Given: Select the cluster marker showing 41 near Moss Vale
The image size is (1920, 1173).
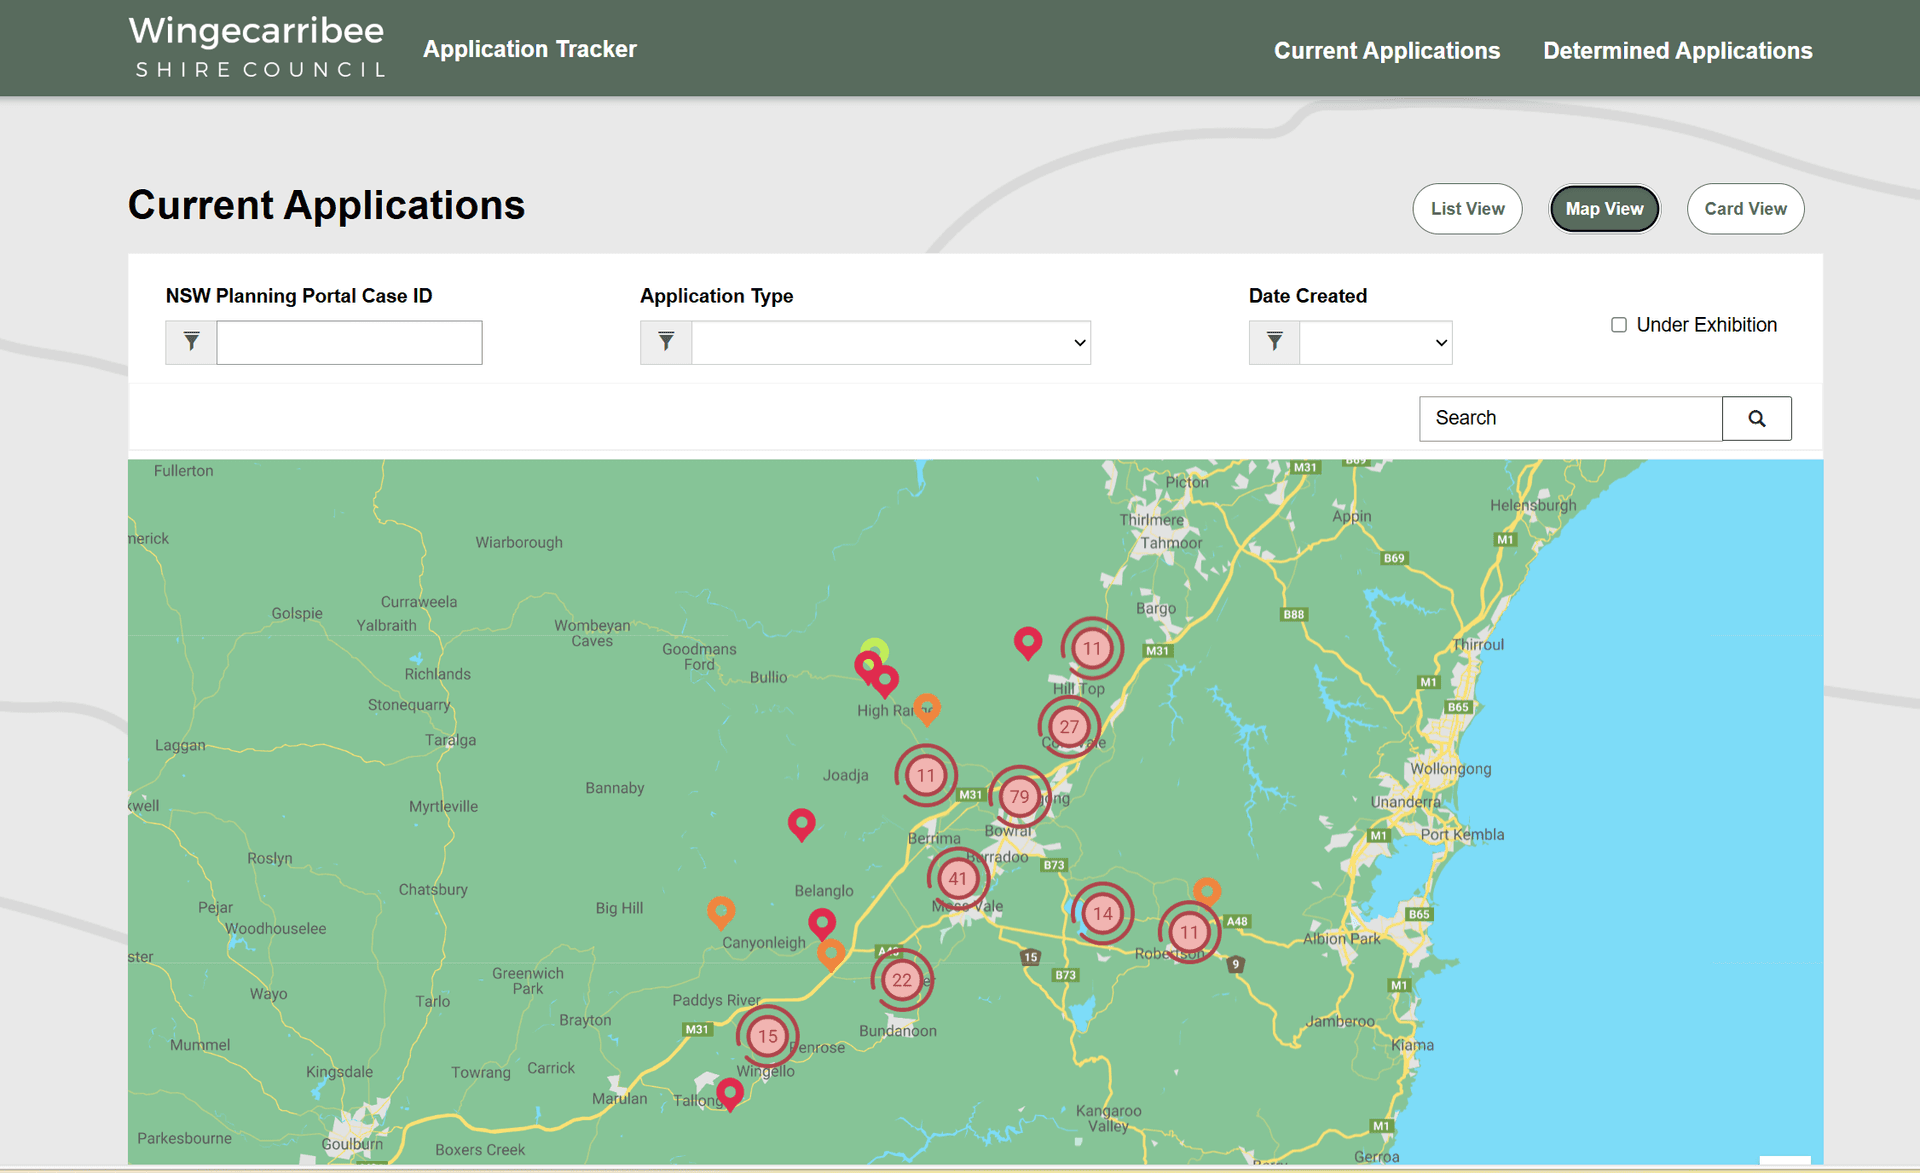Looking at the screenshot, I should 958,877.
